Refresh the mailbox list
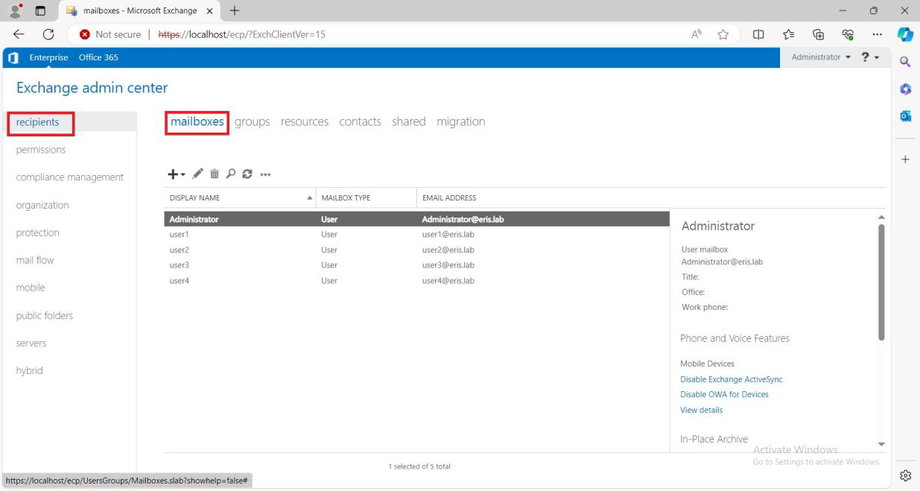The height and width of the screenshot is (491, 920). pyautogui.click(x=247, y=174)
